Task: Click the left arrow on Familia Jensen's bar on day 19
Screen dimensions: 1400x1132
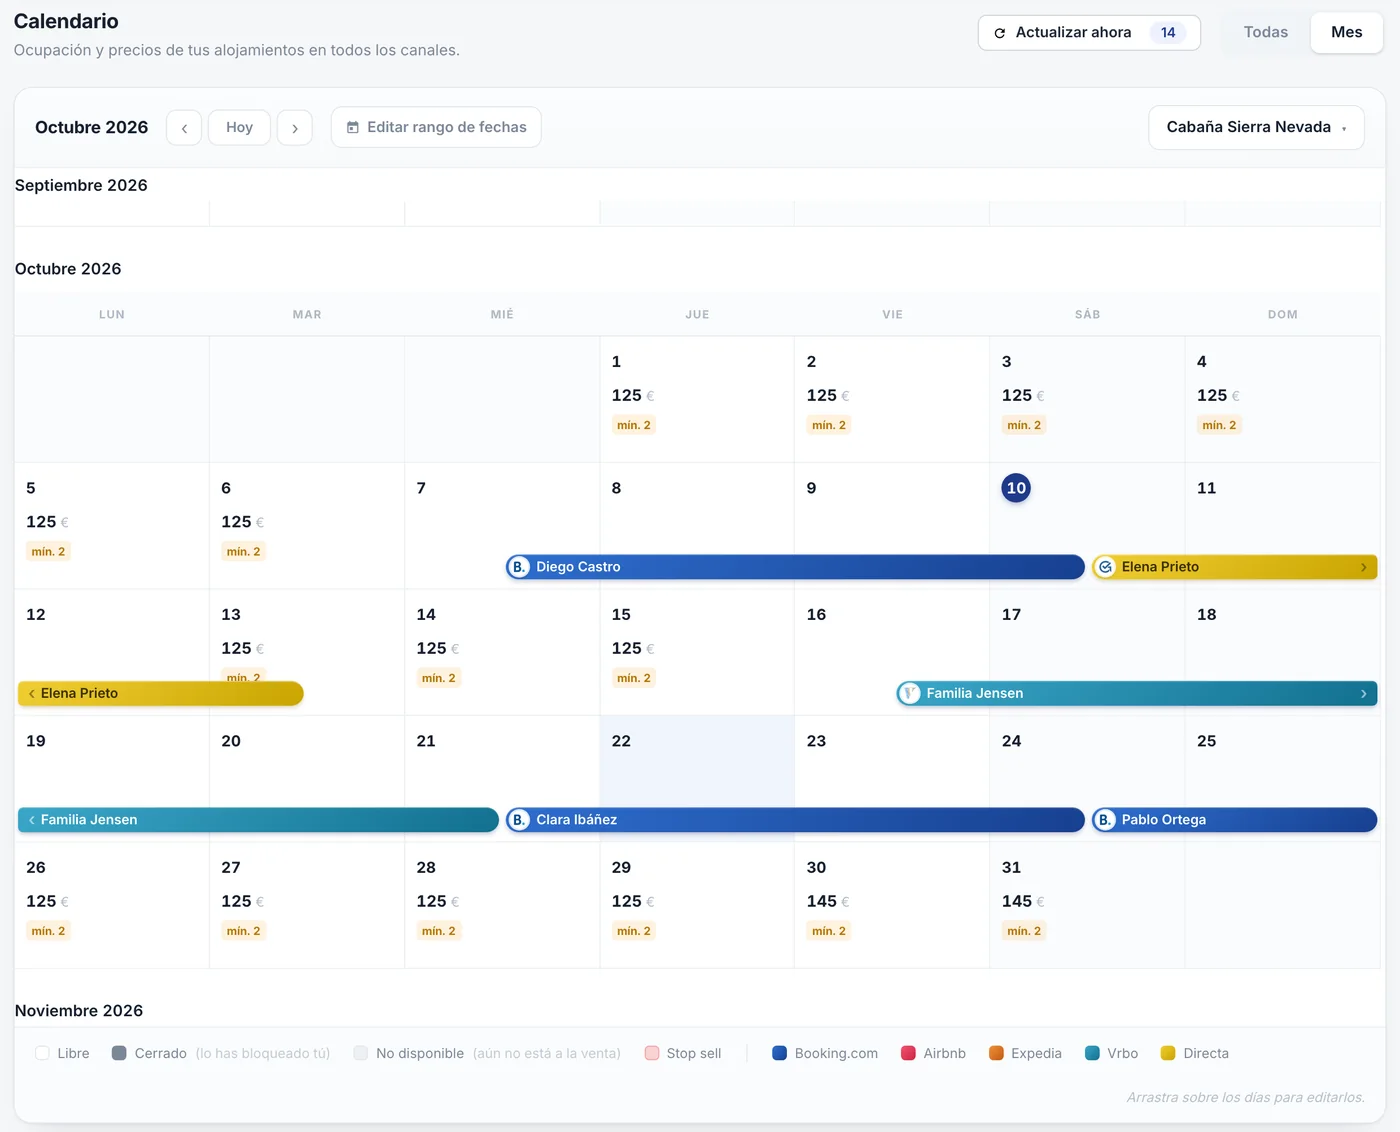Action: (32, 820)
